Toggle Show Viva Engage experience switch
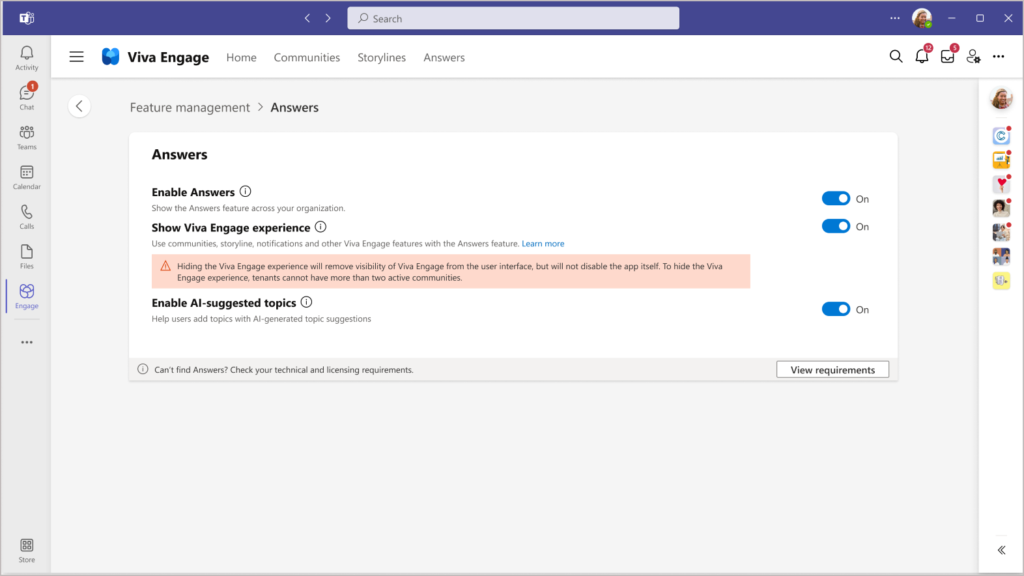 coord(836,226)
